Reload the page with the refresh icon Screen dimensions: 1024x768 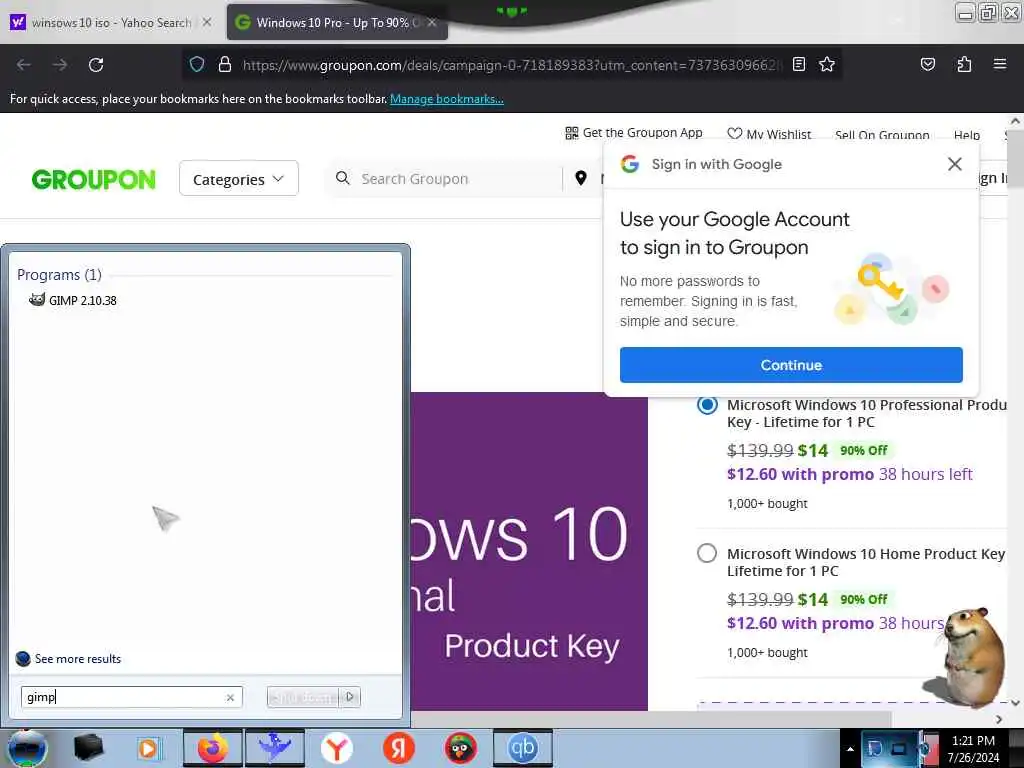(96, 65)
